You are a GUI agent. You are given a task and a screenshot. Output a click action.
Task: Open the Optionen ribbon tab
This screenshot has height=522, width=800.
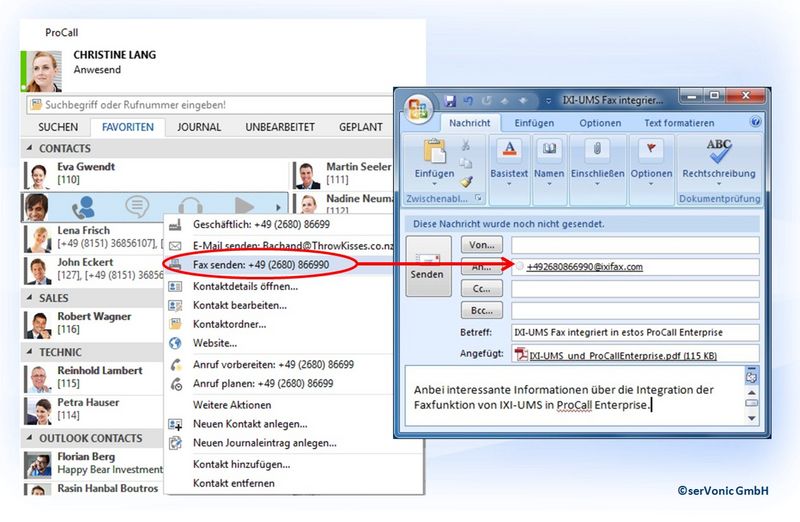coord(600,123)
